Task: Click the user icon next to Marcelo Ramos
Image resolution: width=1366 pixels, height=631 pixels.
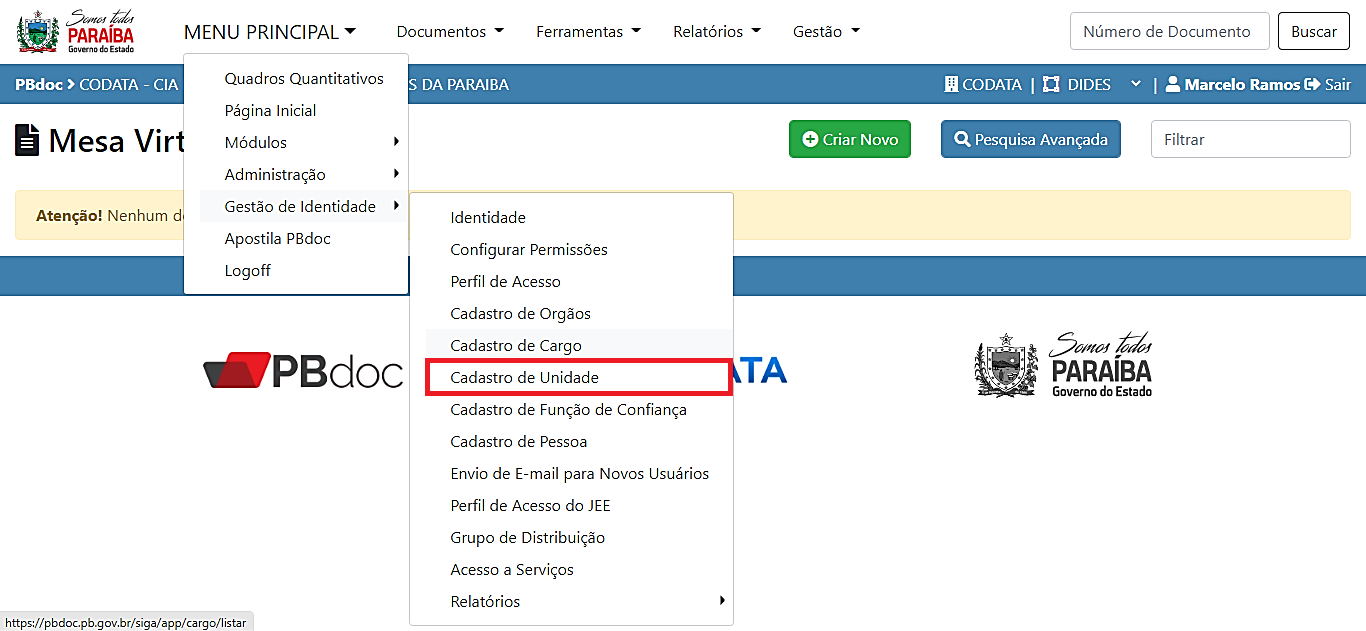Action: click(x=1173, y=85)
